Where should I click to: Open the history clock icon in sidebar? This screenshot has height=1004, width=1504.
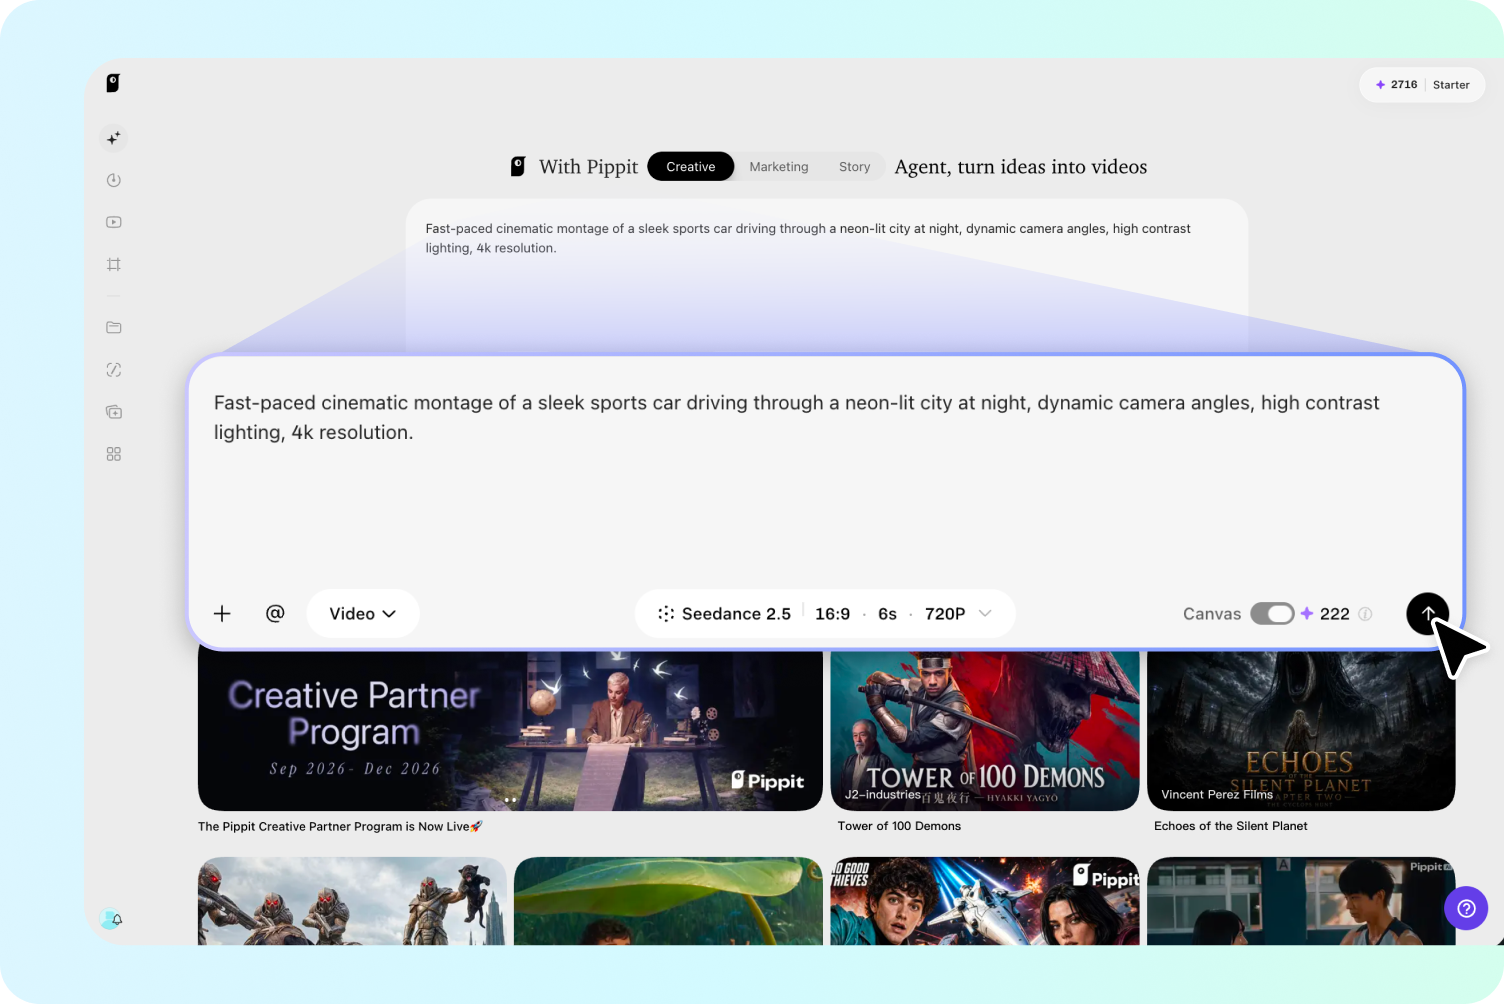pyautogui.click(x=114, y=180)
